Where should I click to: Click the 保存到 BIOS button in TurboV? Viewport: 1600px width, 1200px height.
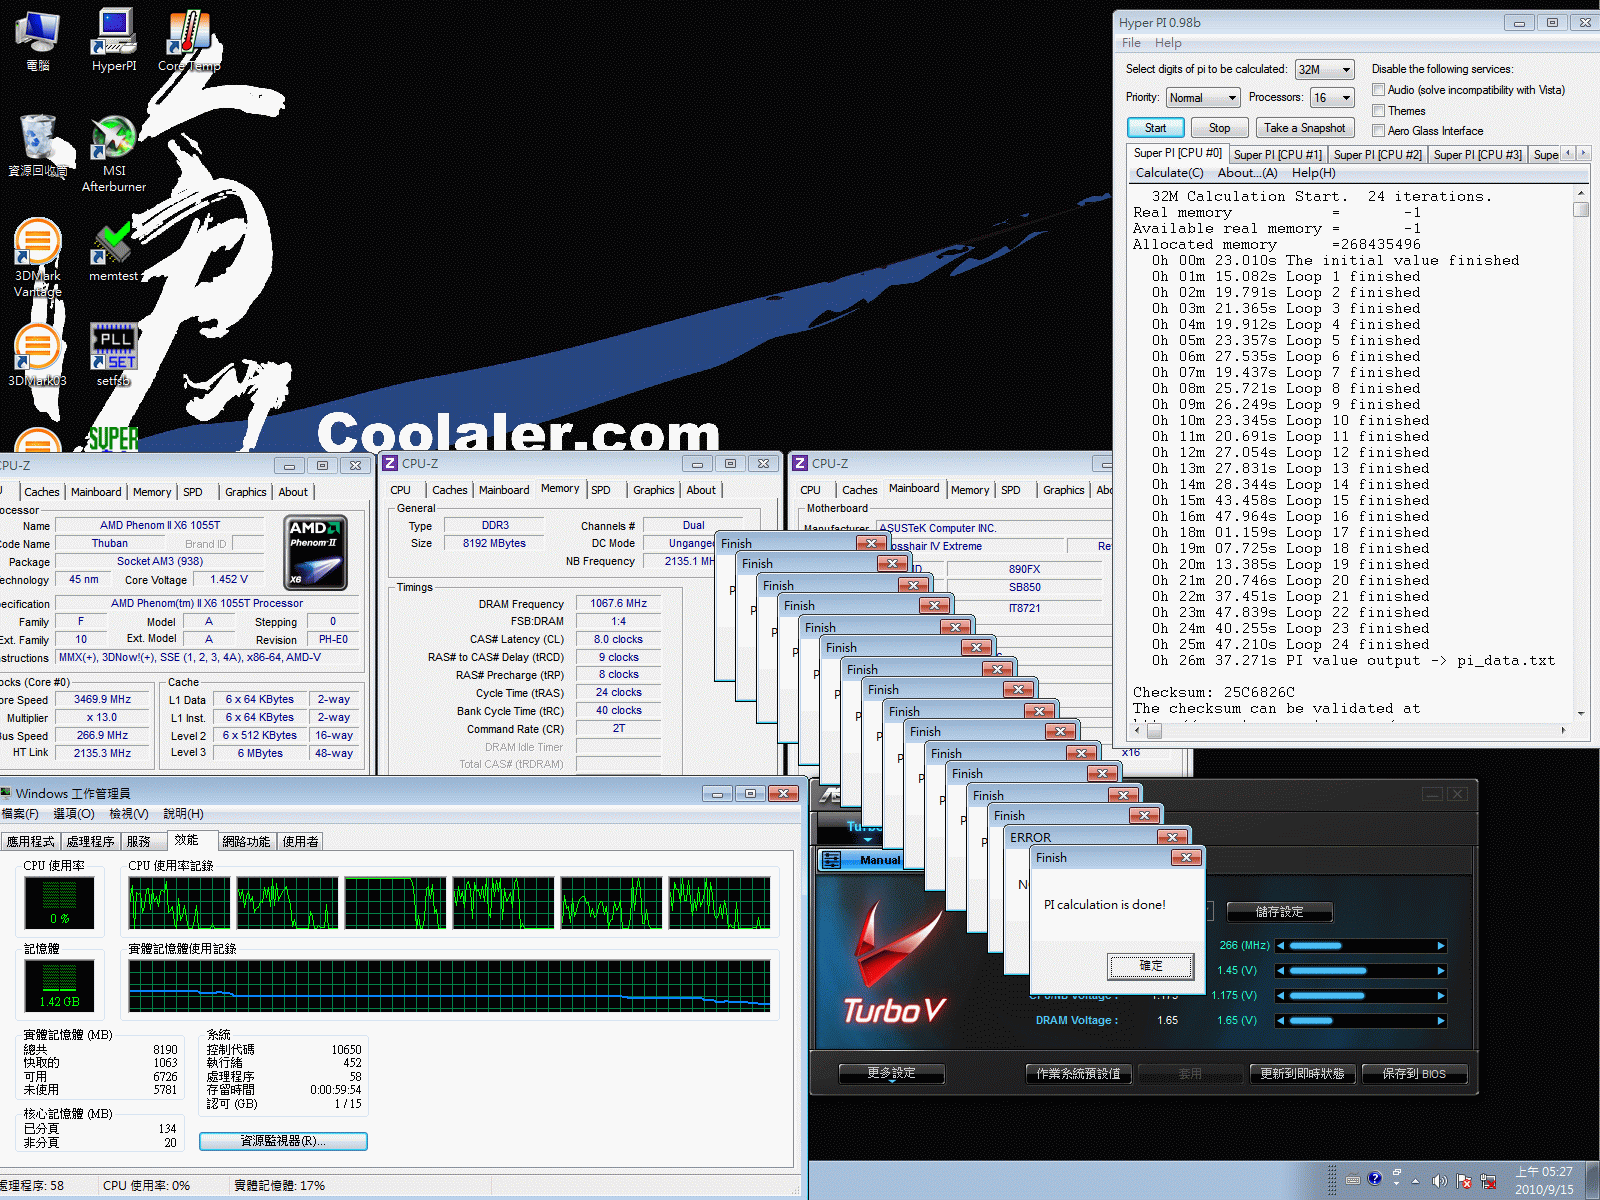pos(1414,1074)
